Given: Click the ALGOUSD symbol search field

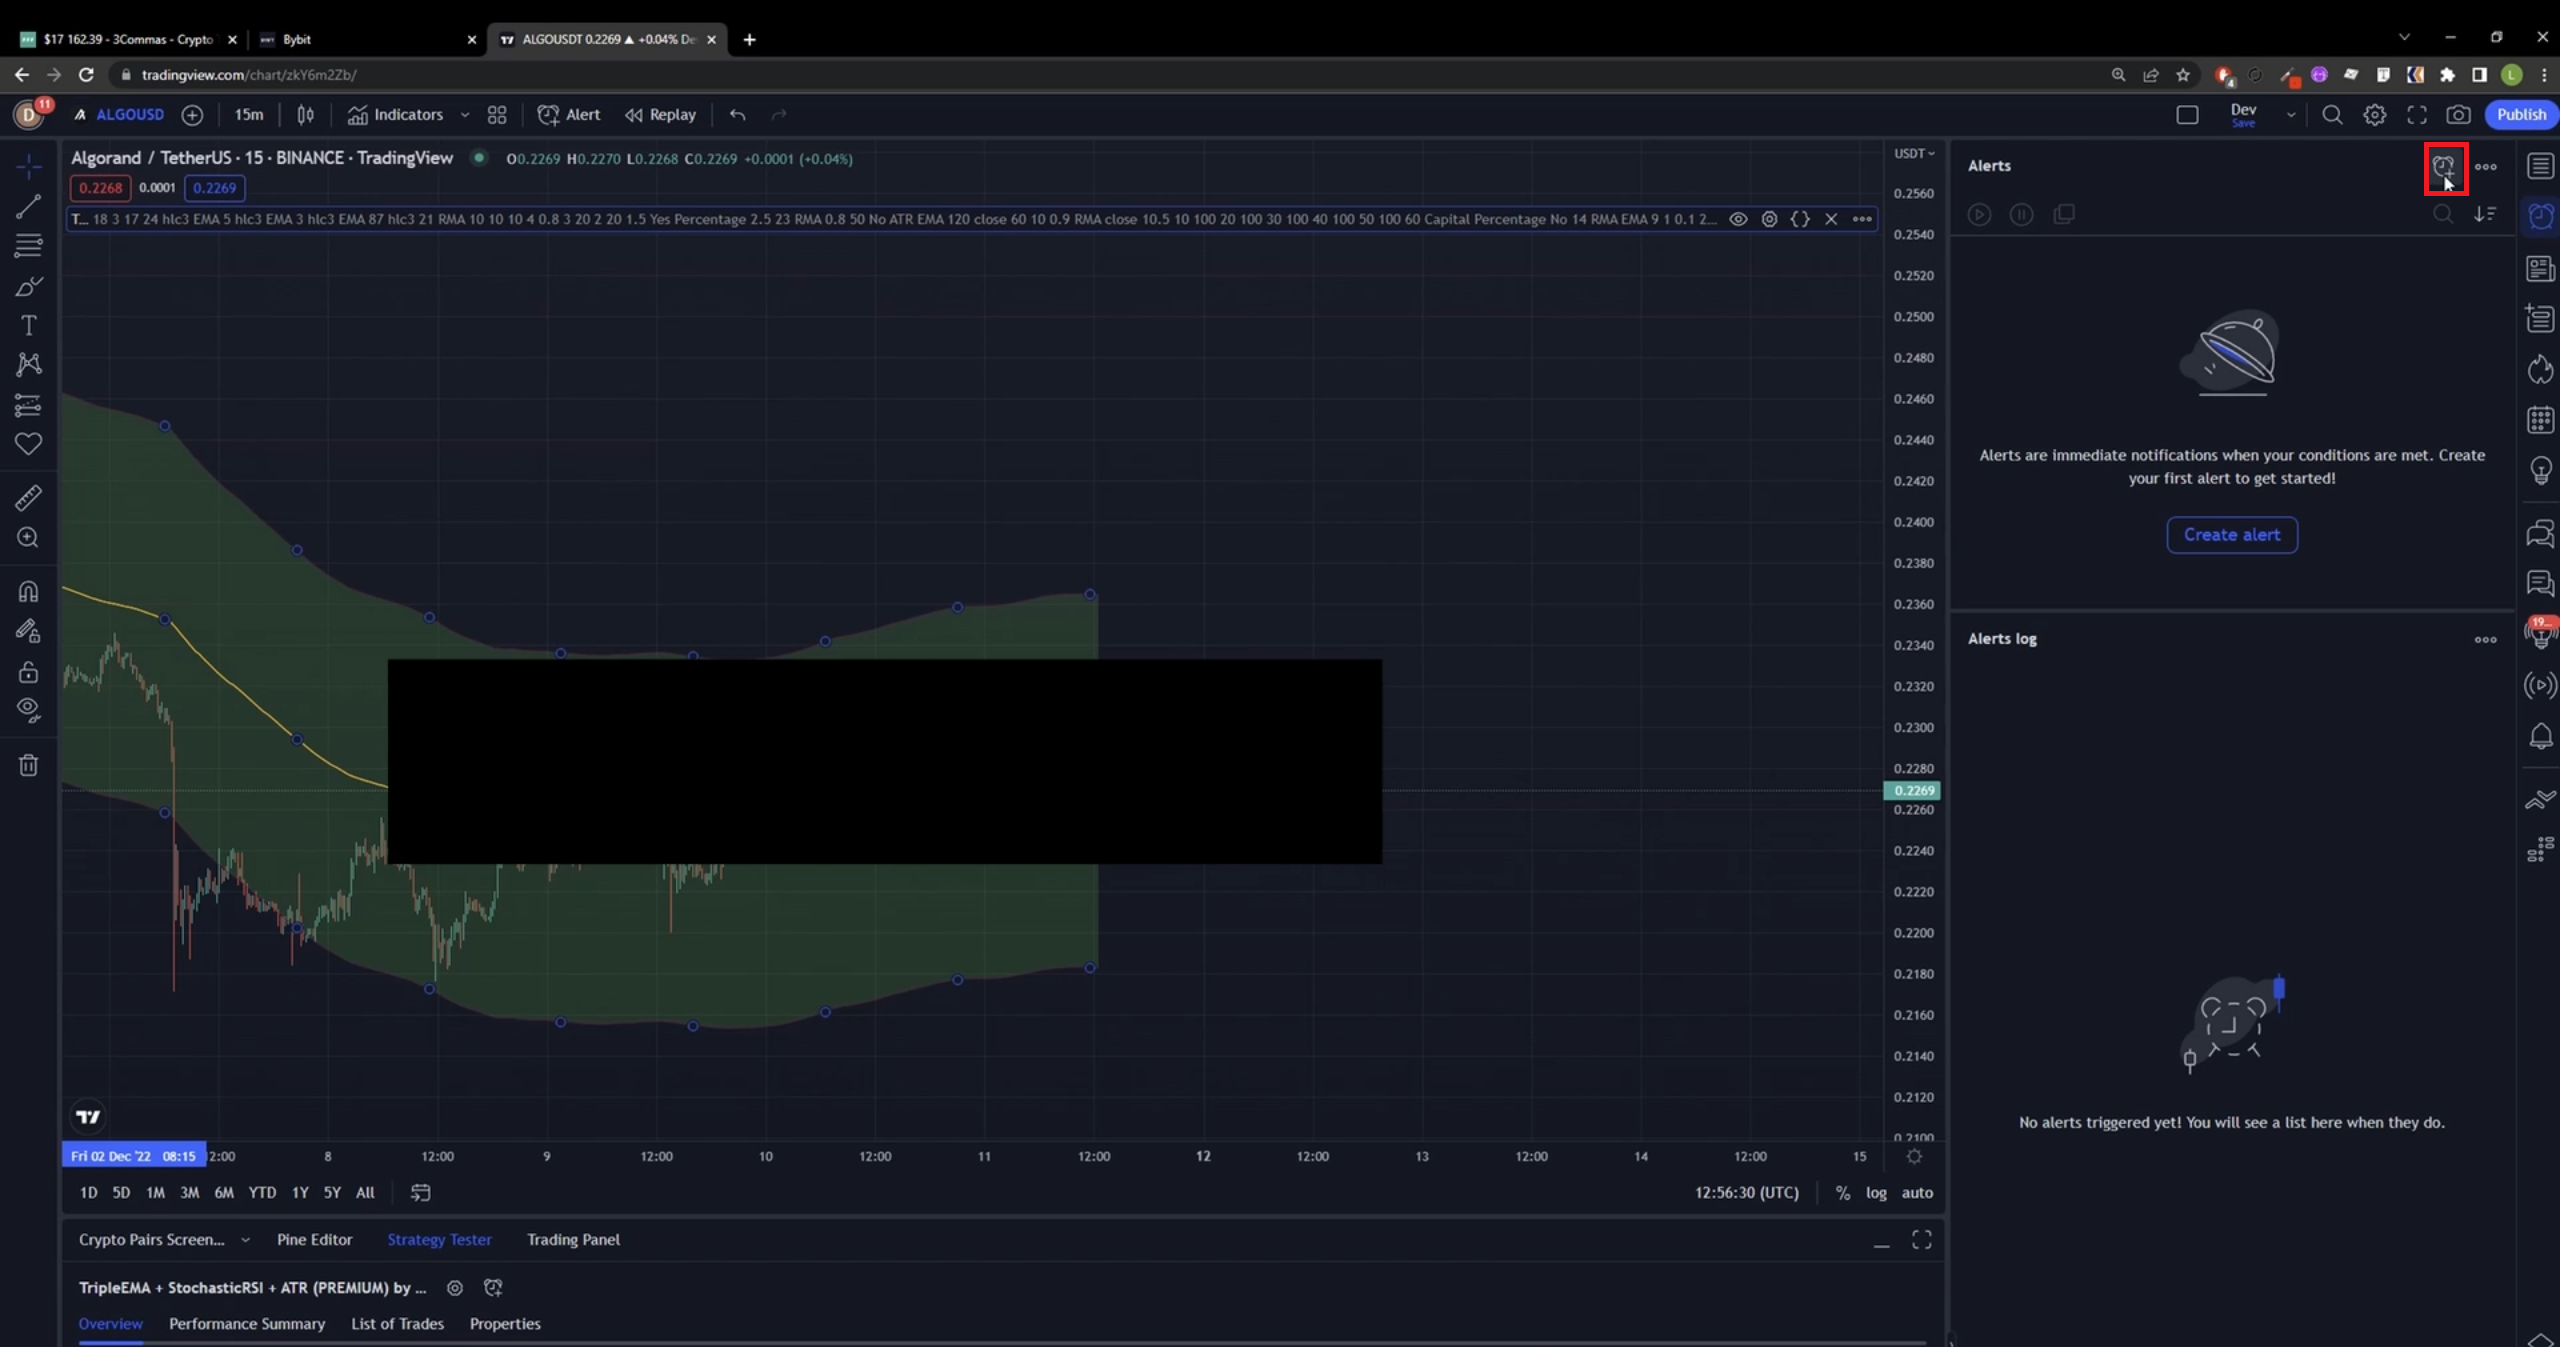Looking at the screenshot, I should click(x=129, y=115).
